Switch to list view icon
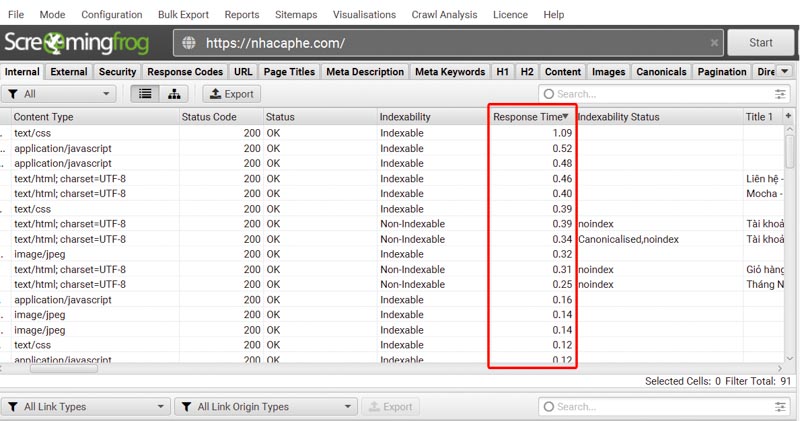Screen dimensions: 800x421 pyautogui.click(x=145, y=94)
